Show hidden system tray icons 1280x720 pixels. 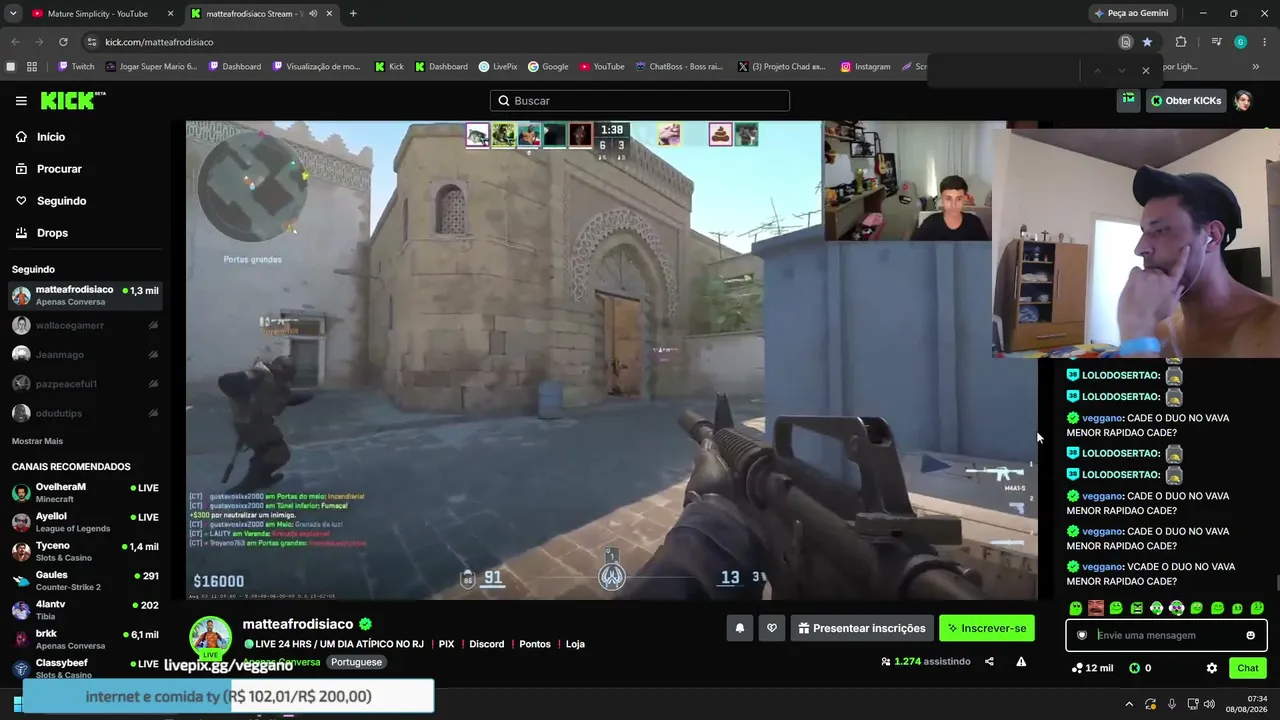[x=1129, y=704]
